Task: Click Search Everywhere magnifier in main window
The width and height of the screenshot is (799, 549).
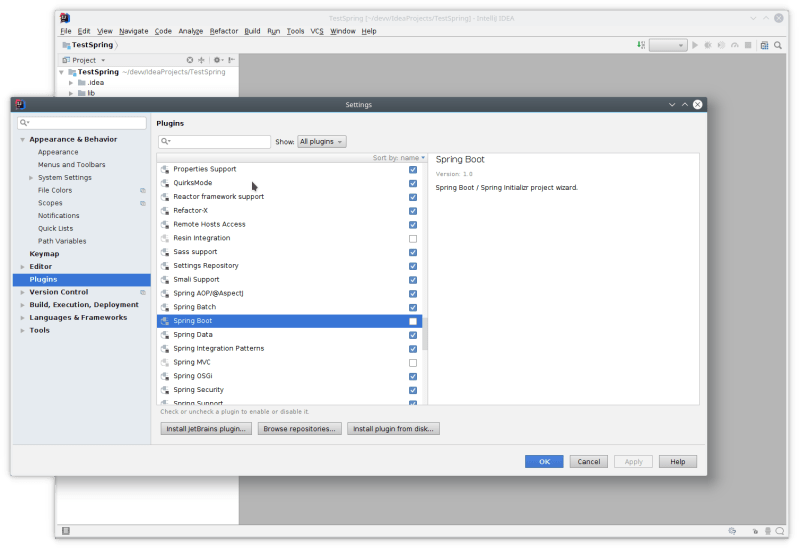Action: (778, 45)
